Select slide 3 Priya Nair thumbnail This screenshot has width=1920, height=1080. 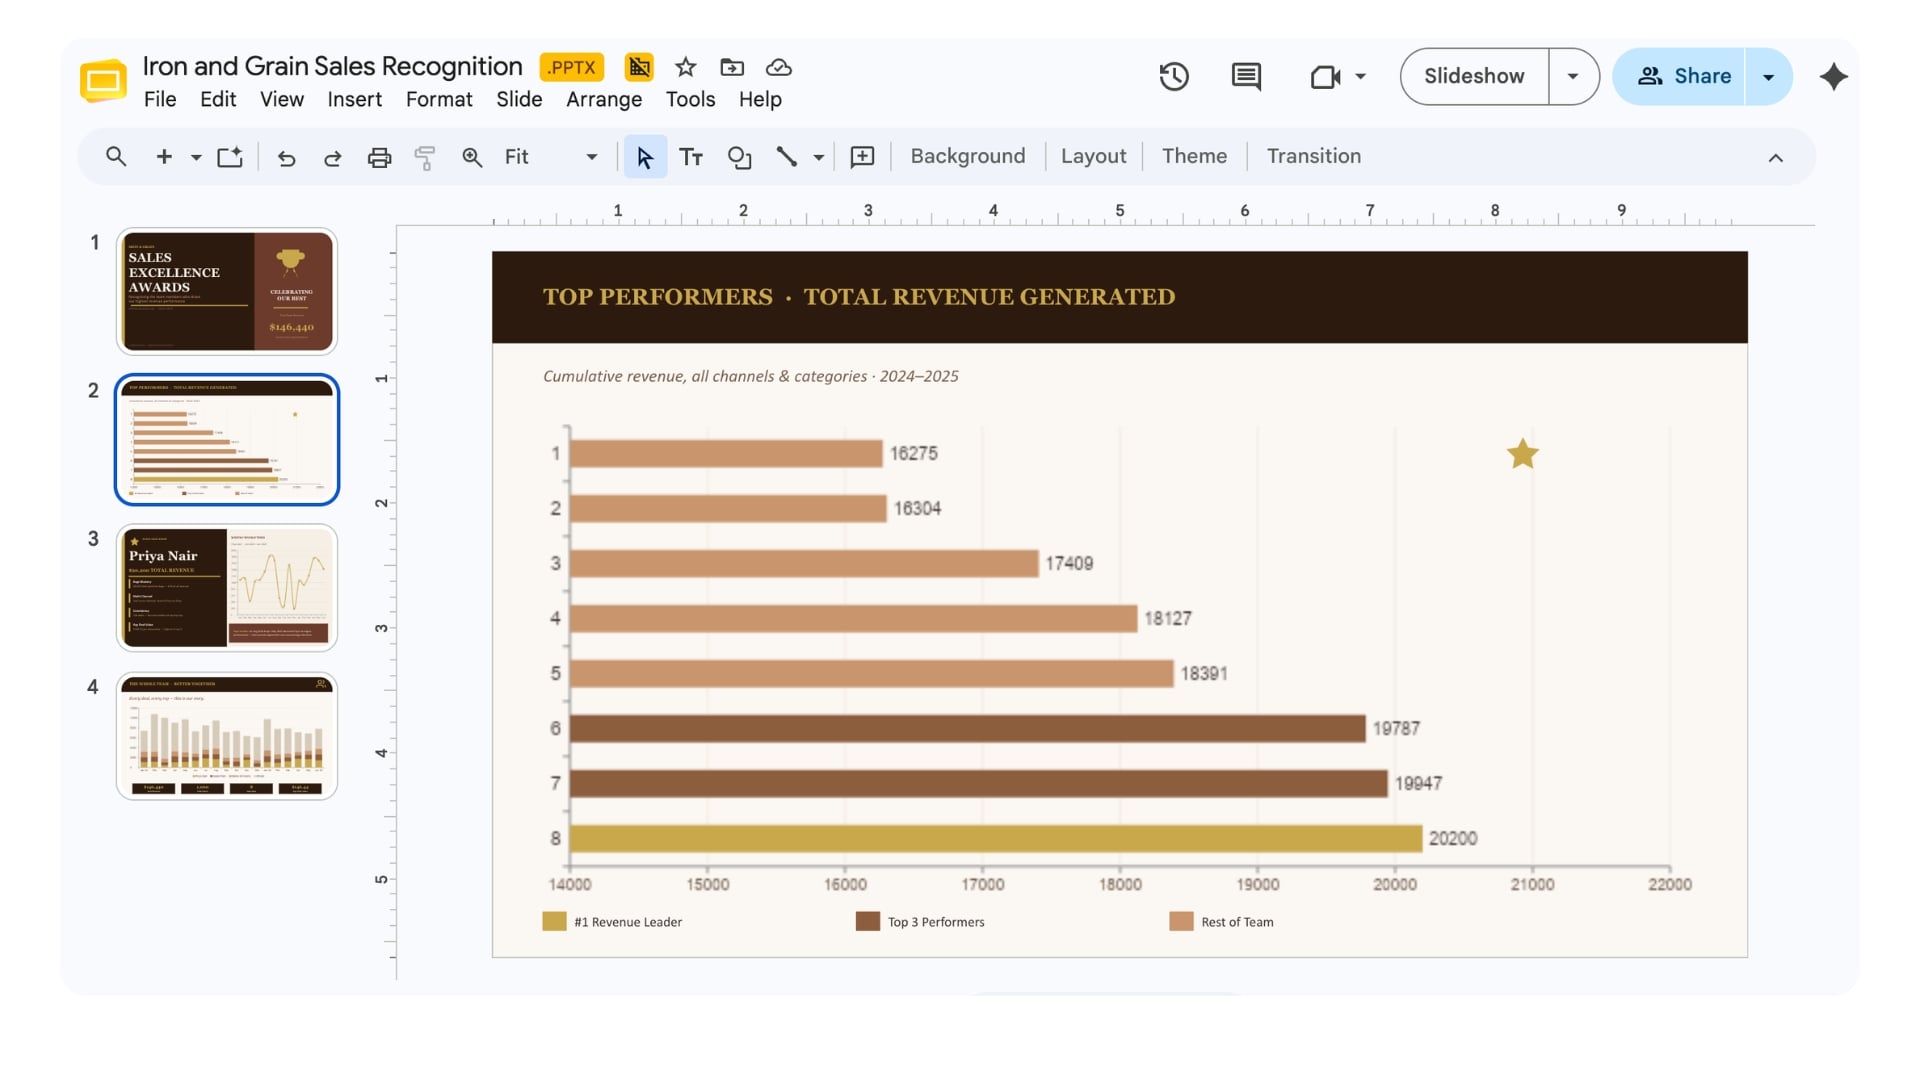[x=227, y=587]
